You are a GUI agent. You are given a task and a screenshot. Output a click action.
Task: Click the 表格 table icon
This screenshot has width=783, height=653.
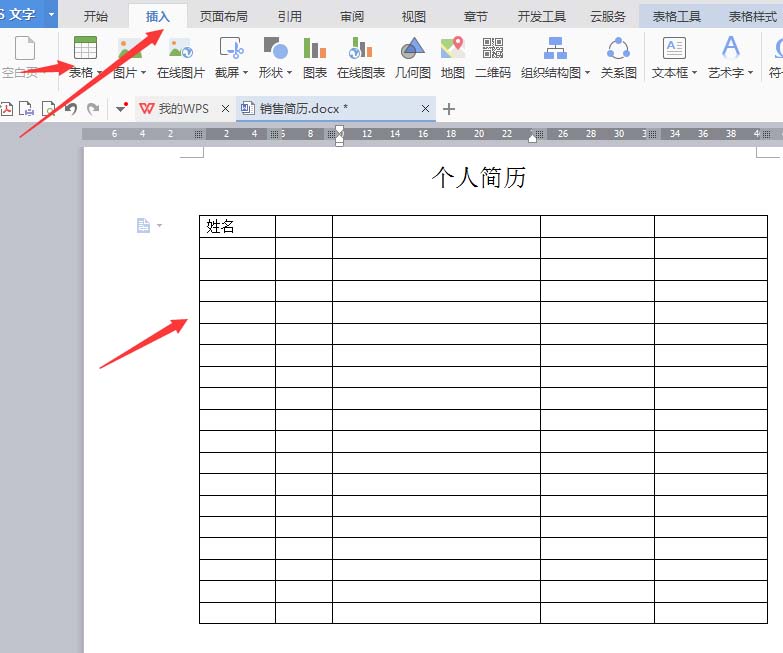[x=85, y=48]
